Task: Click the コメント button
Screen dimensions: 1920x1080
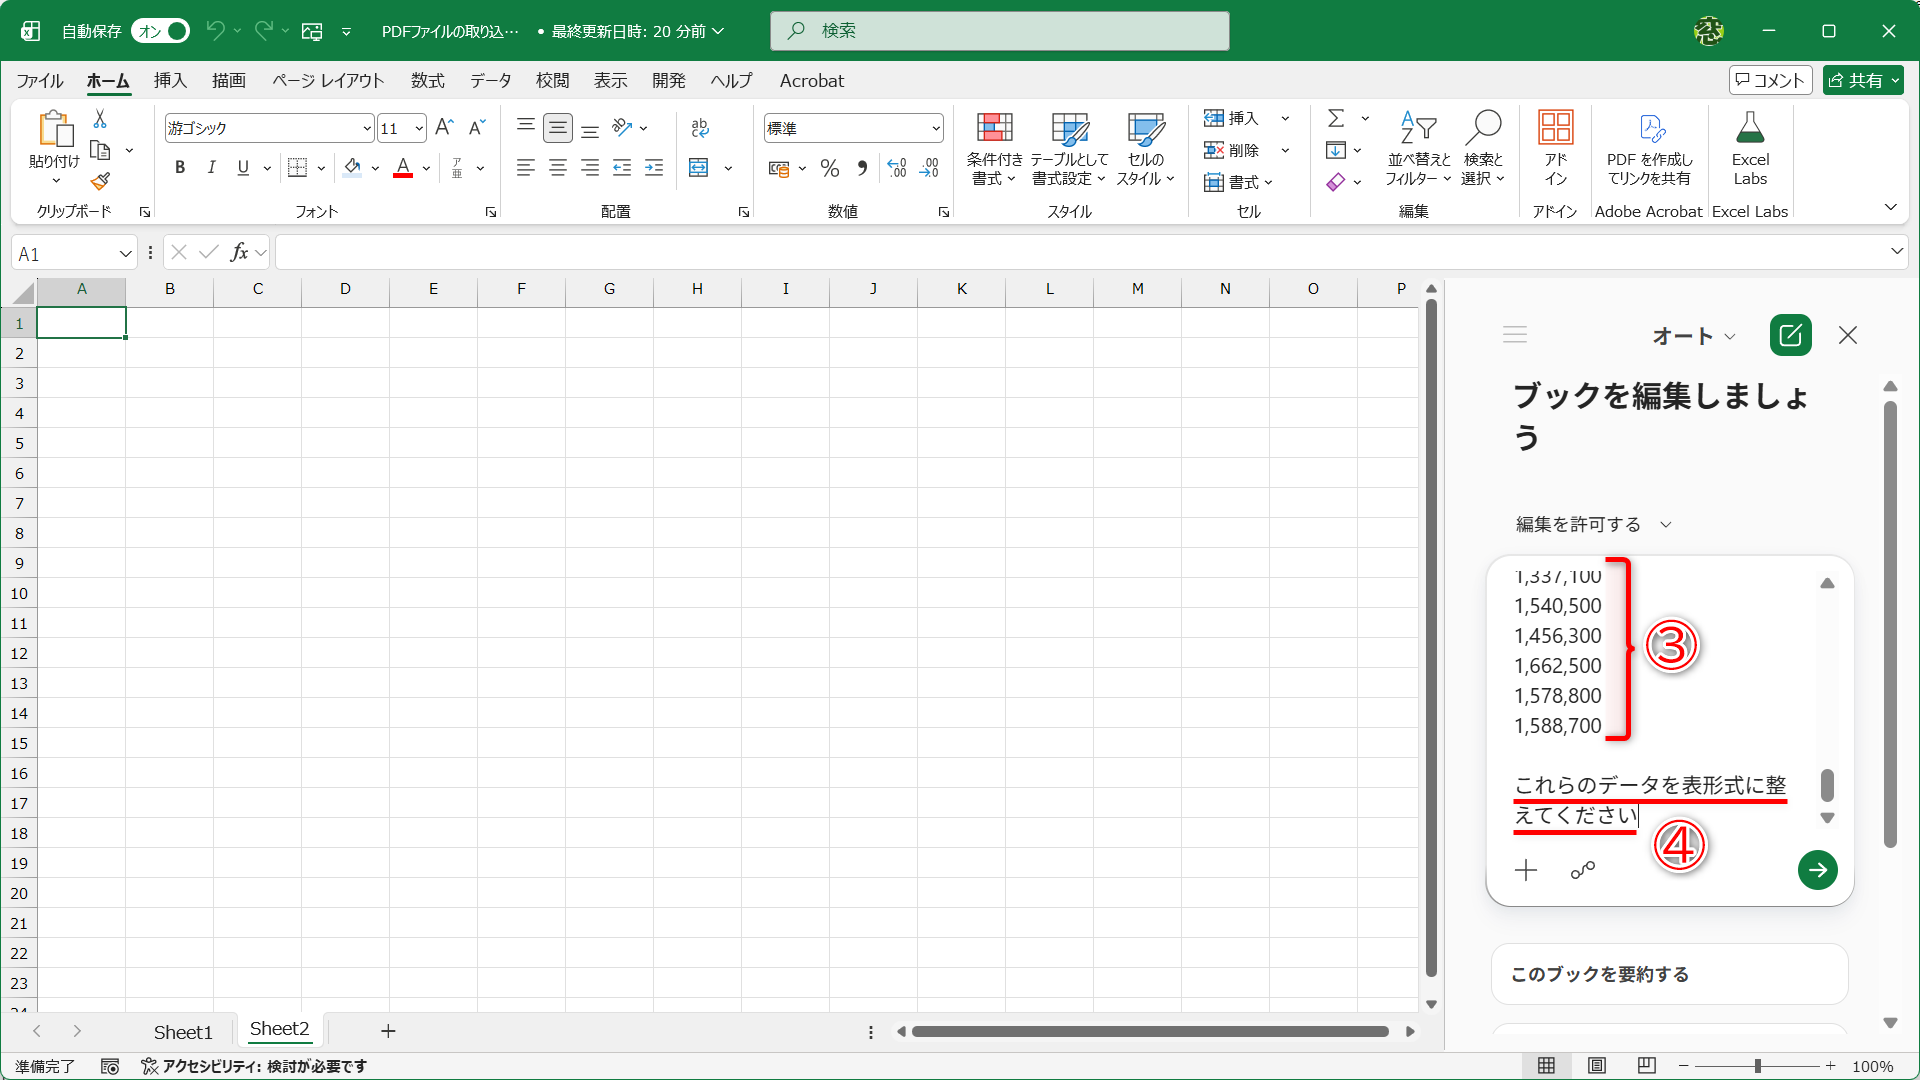Action: (1770, 80)
